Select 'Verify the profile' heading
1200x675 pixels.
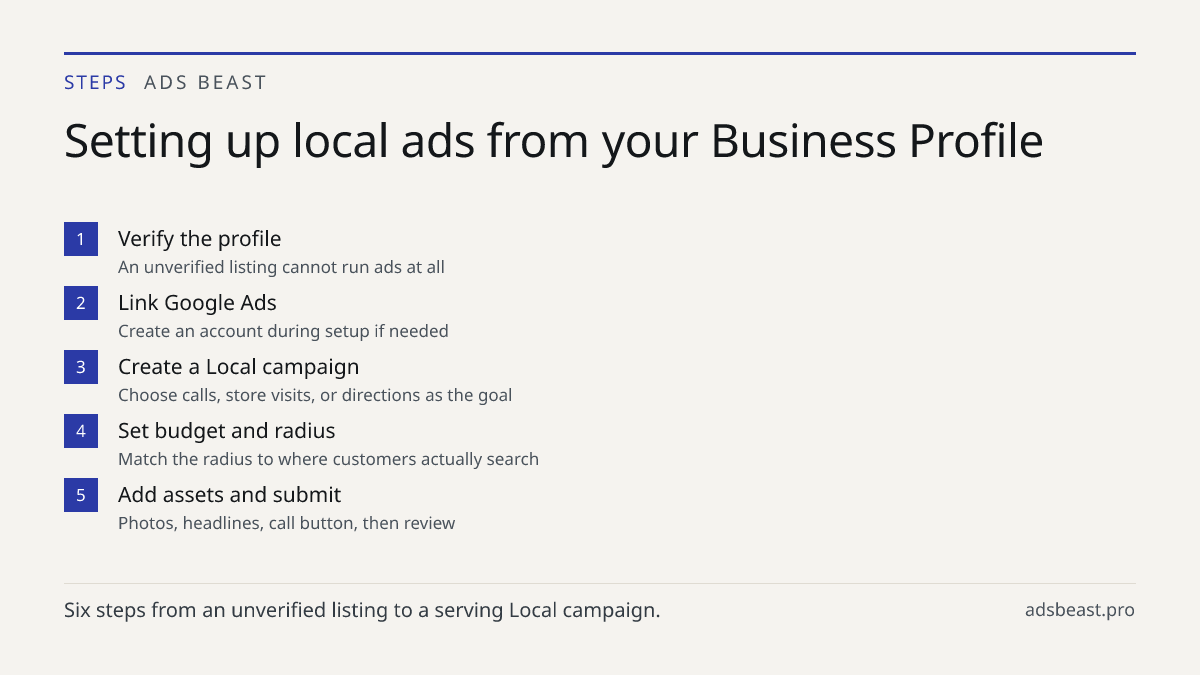point(199,239)
